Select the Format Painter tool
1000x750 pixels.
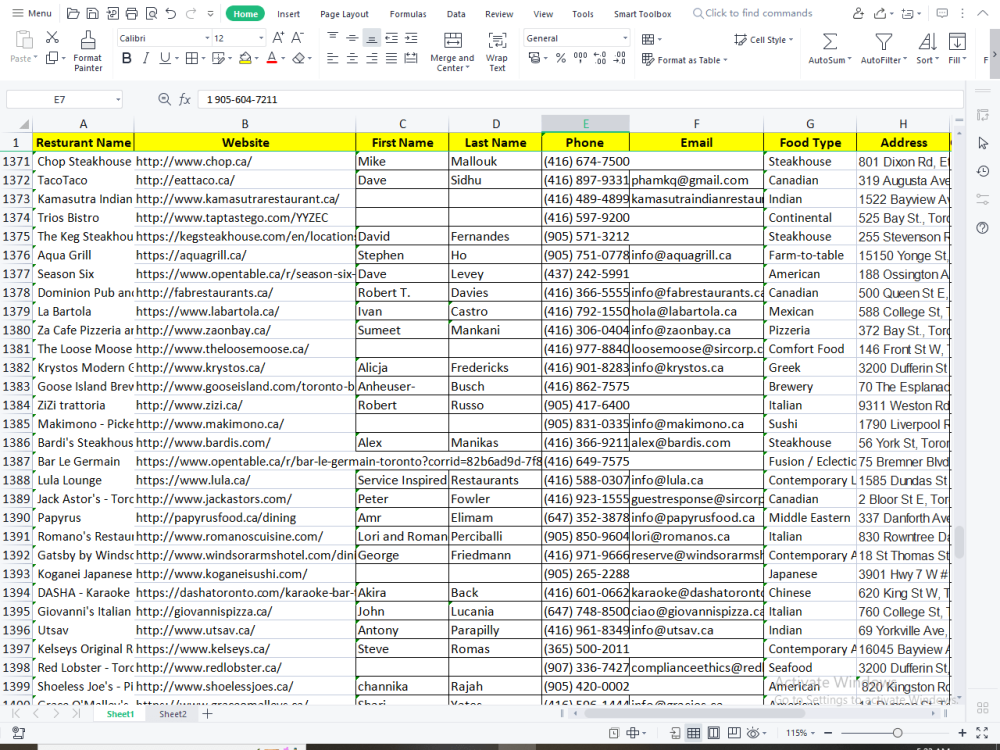(x=88, y=51)
